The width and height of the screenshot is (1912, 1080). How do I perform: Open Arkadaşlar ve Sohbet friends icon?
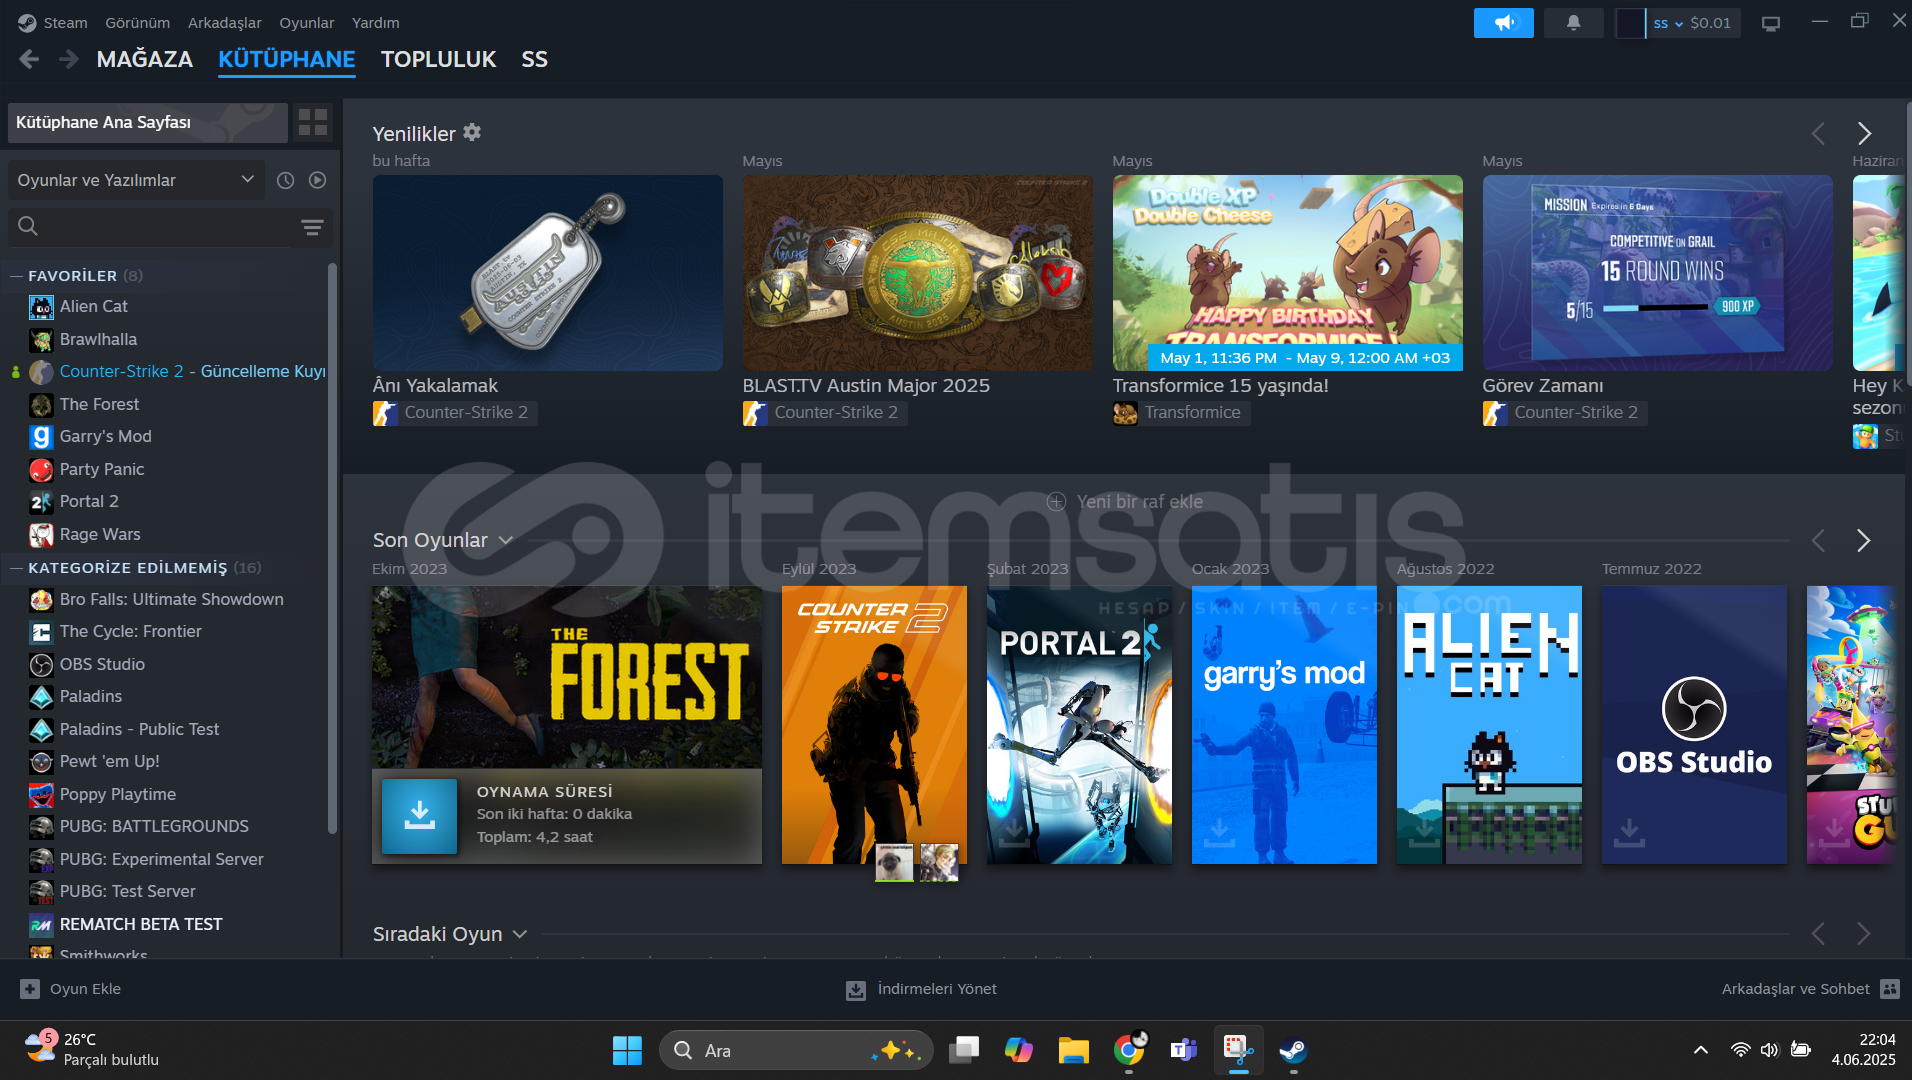(1889, 989)
